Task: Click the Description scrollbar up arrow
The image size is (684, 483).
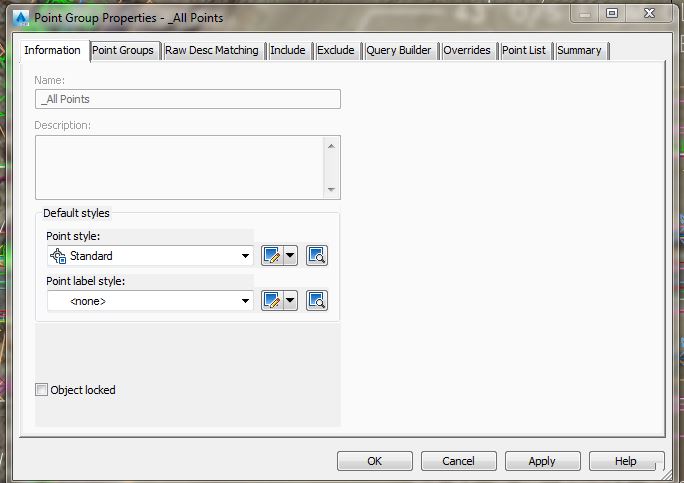Action: 331,146
